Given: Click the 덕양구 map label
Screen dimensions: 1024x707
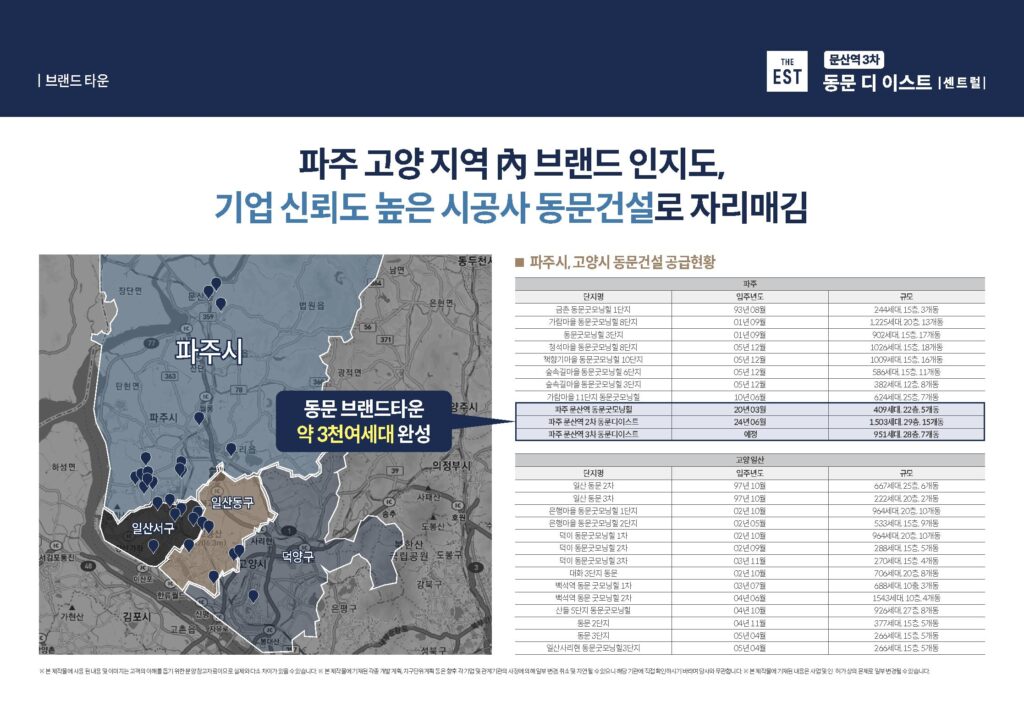Looking at the screenshot, I should [x=298, y=557].
